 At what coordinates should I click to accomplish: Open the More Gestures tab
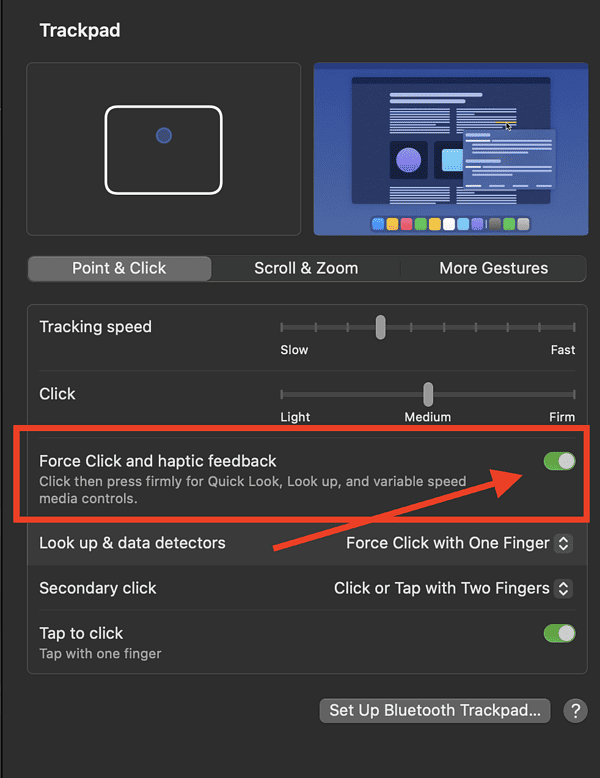click(x=493, y=268)
